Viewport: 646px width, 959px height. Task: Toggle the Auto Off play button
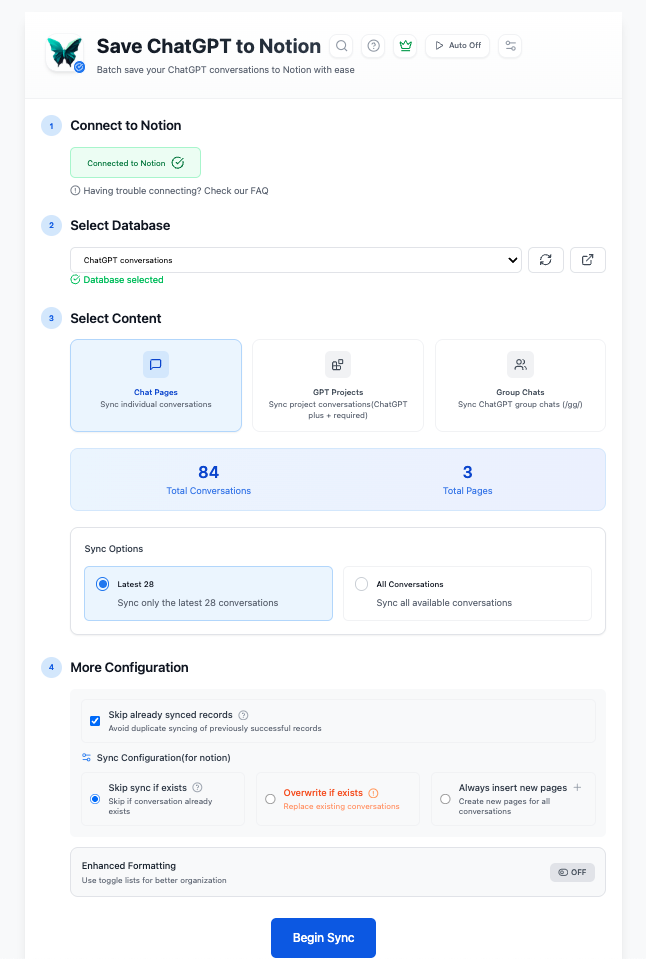point(458,46)
